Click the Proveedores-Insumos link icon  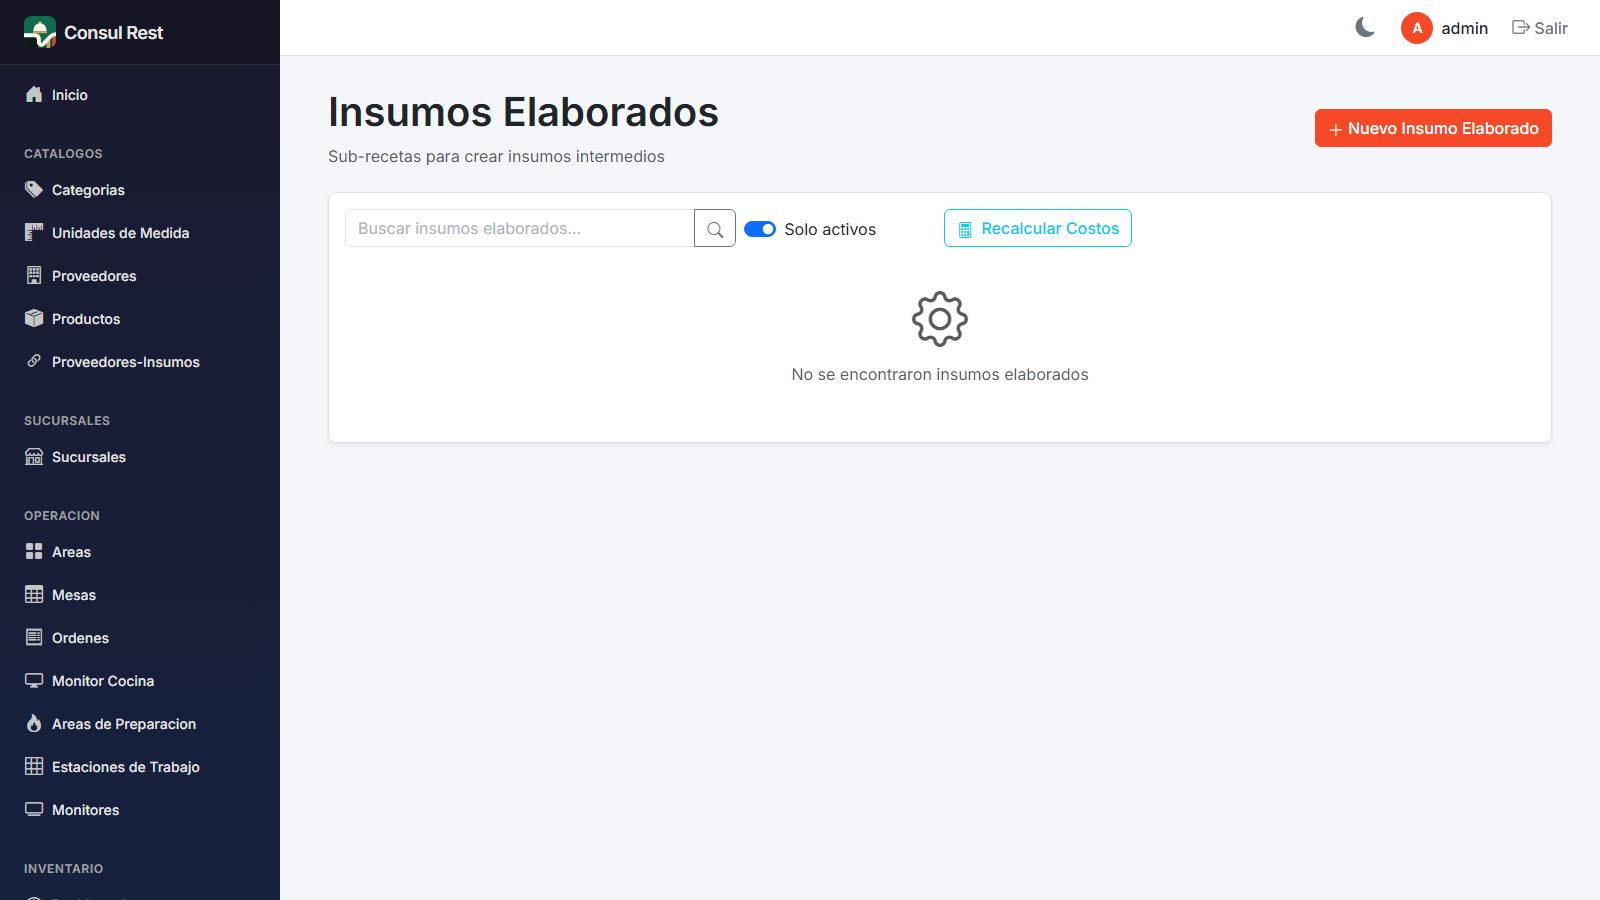pos(34,361)
